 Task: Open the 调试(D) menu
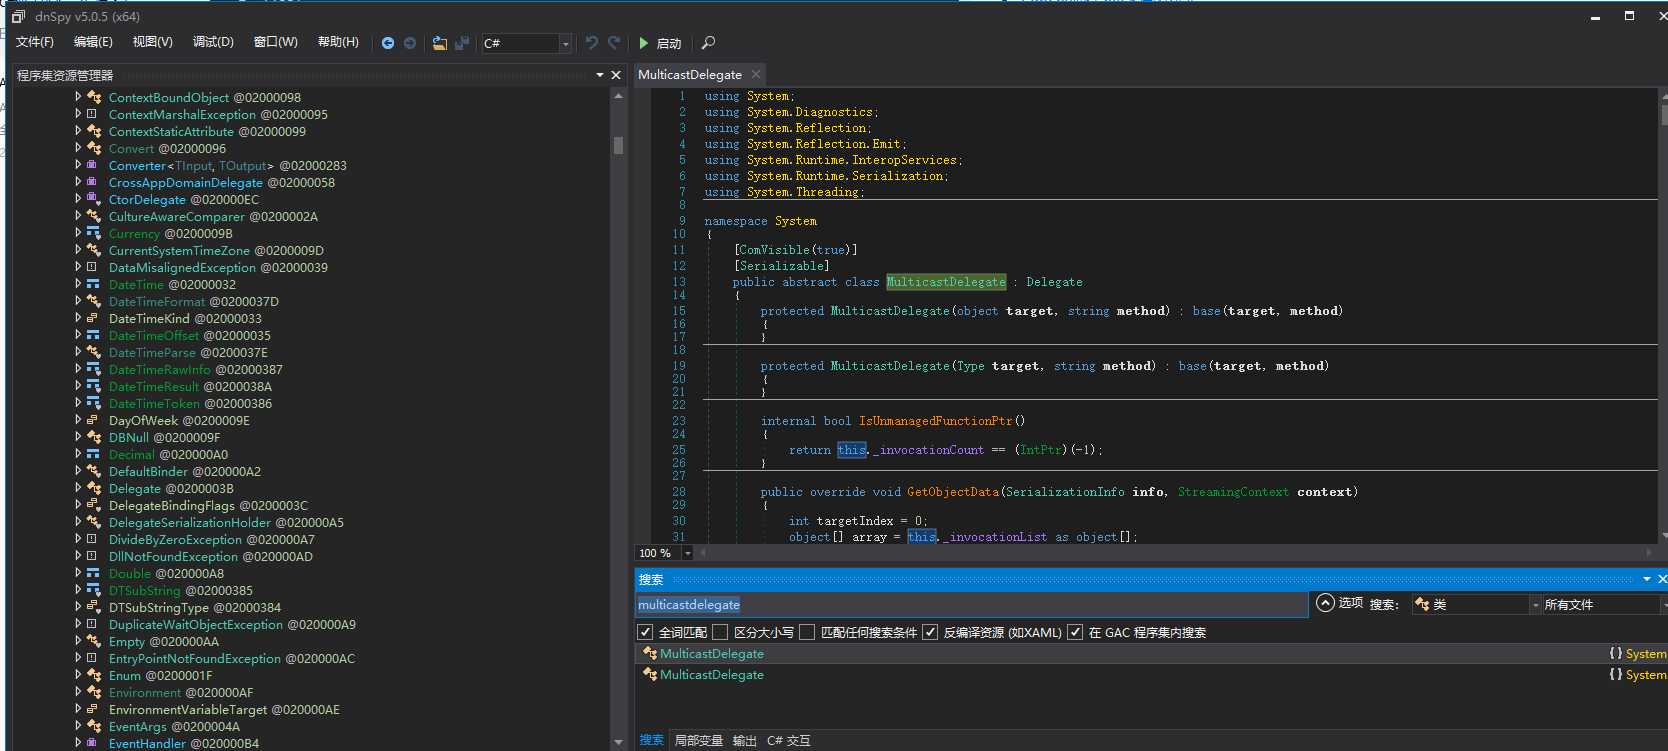213,42
